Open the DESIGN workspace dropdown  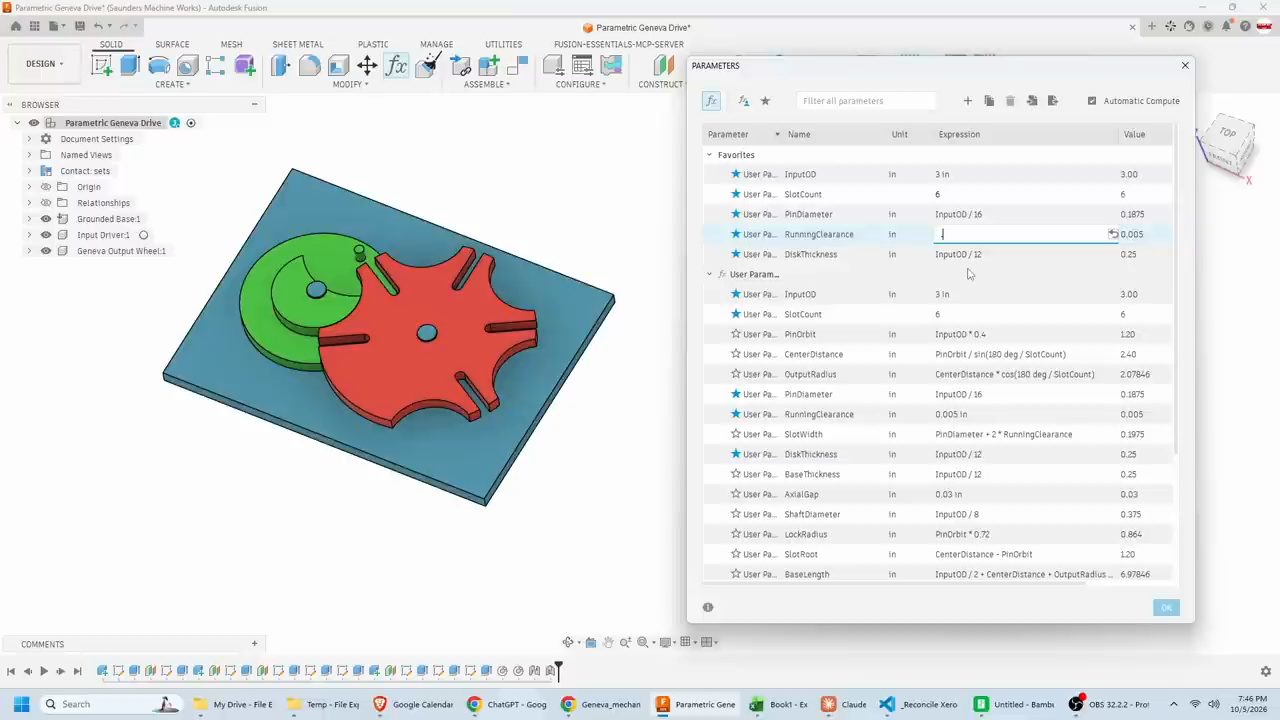tap(44, 64)
